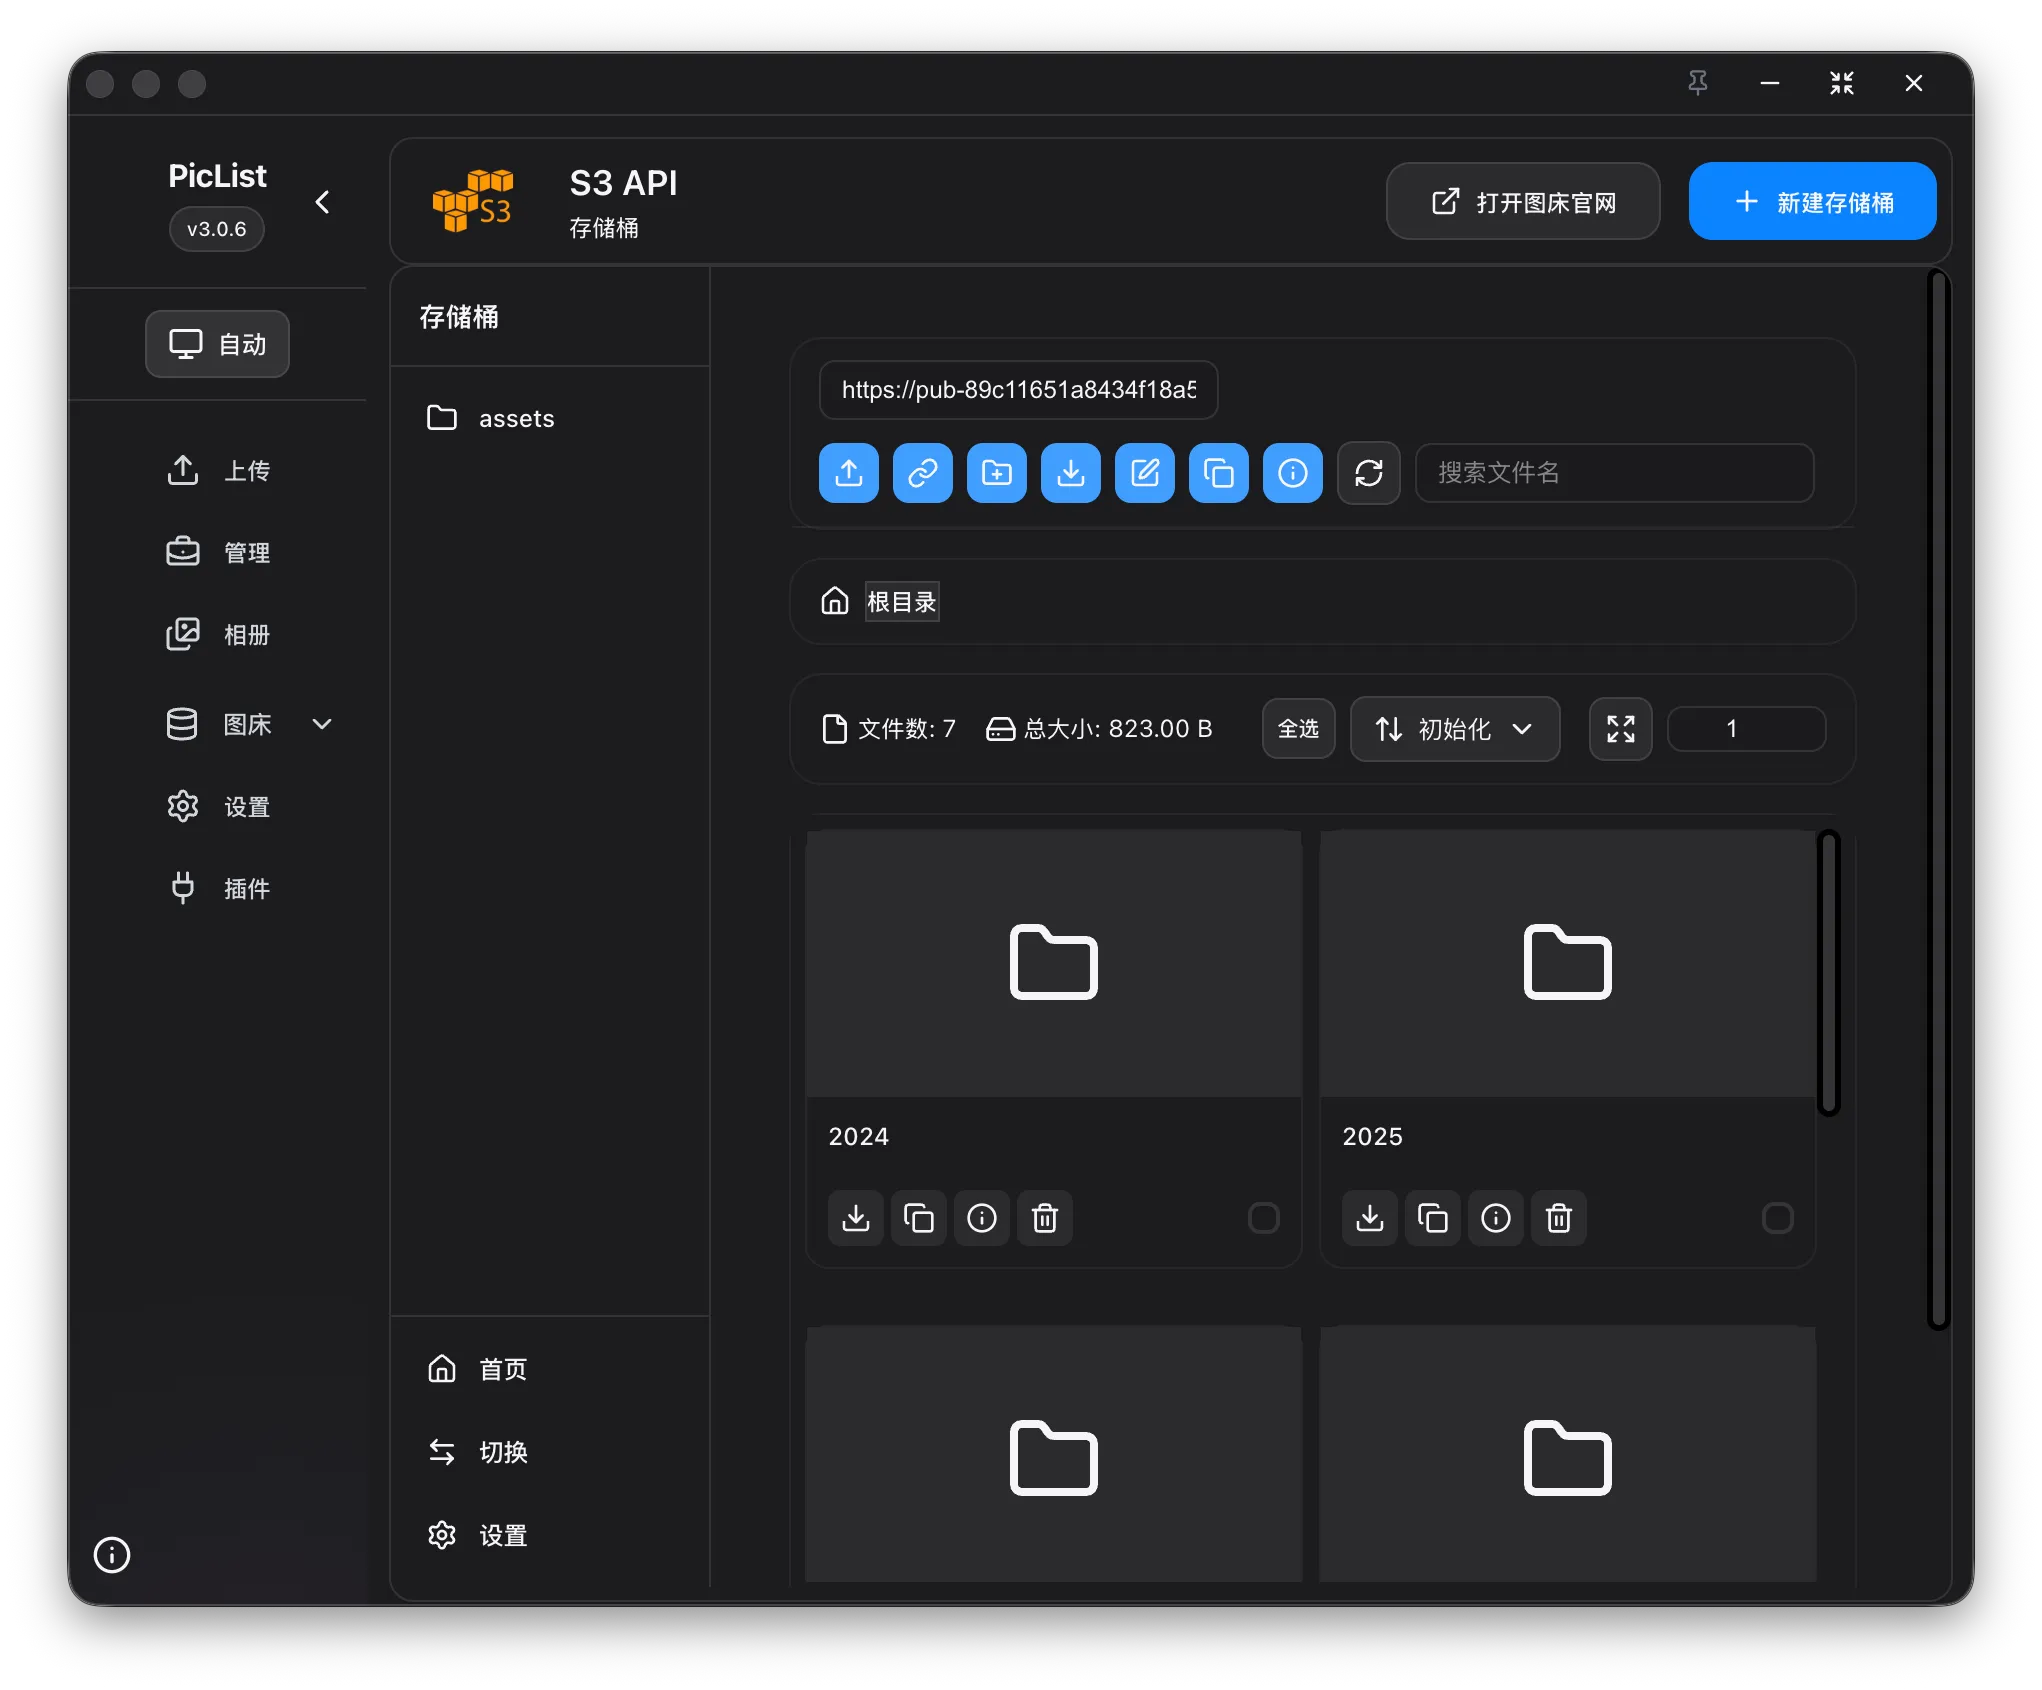Delete the 2024 folder with trash icon

(1044, 1218)
